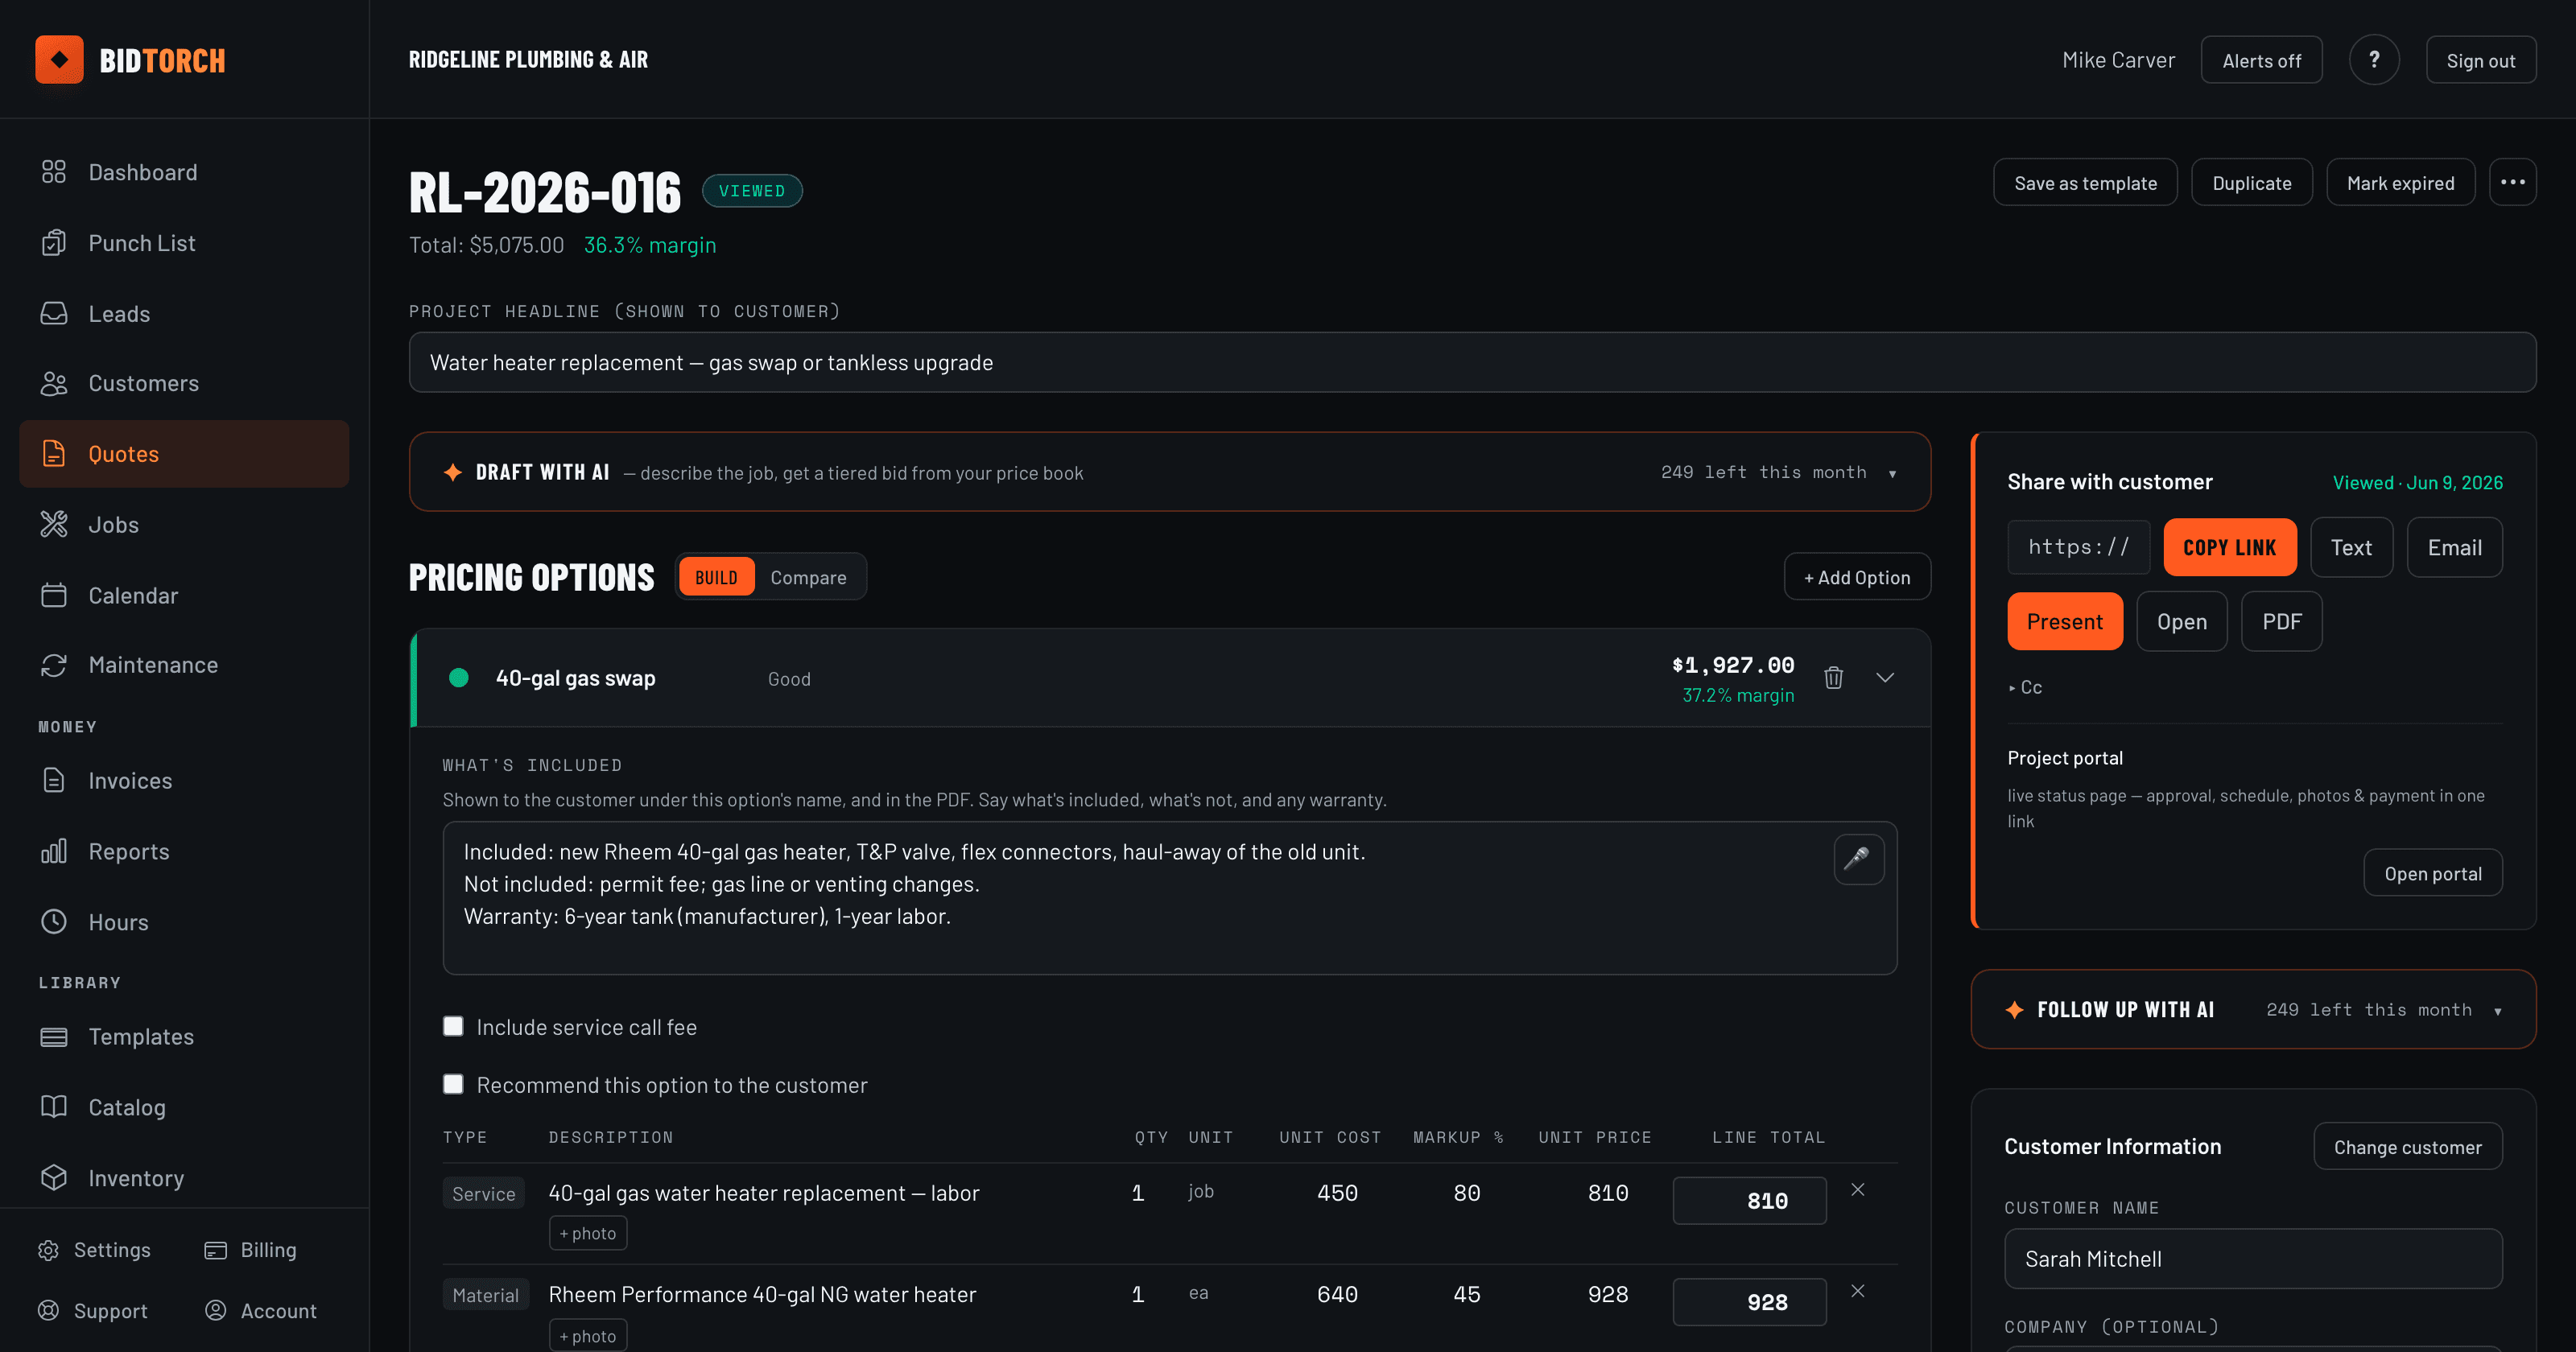This screenshot has height=1352, width=2576.
Task: Switch pricing view to BUILD
Action: (716, 577)
